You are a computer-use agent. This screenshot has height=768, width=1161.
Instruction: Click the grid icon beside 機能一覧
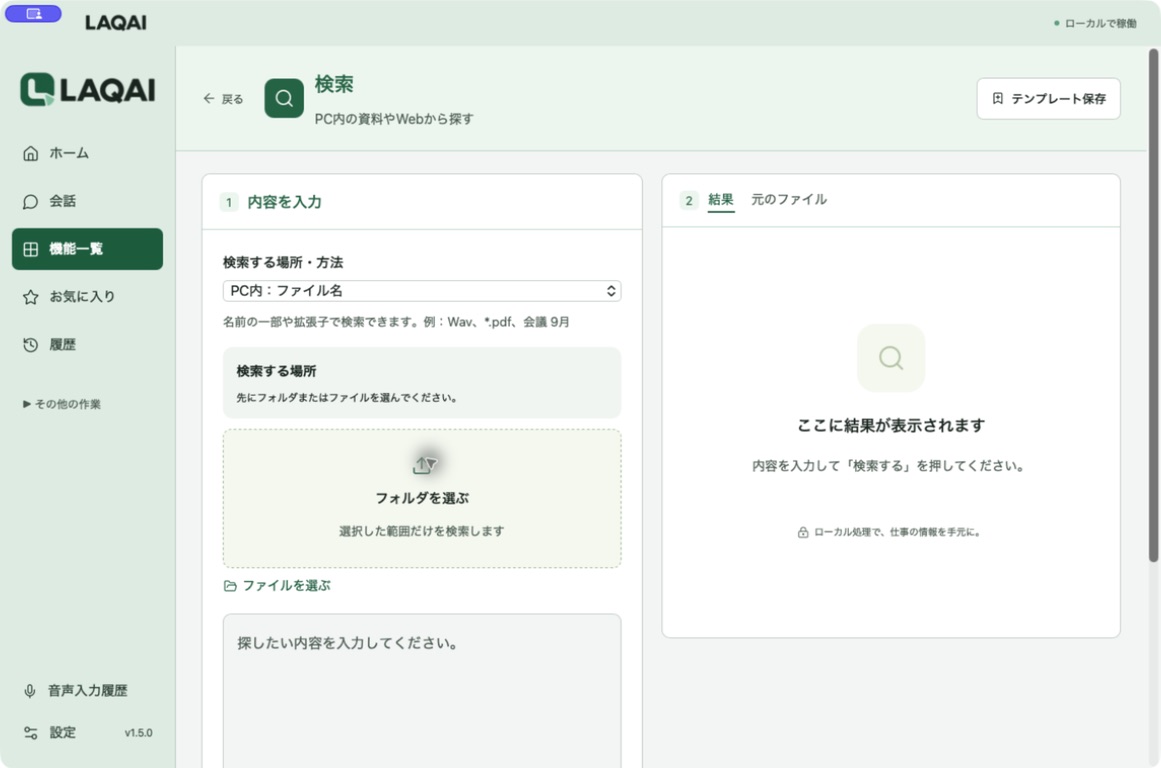(x=30, y=249)
